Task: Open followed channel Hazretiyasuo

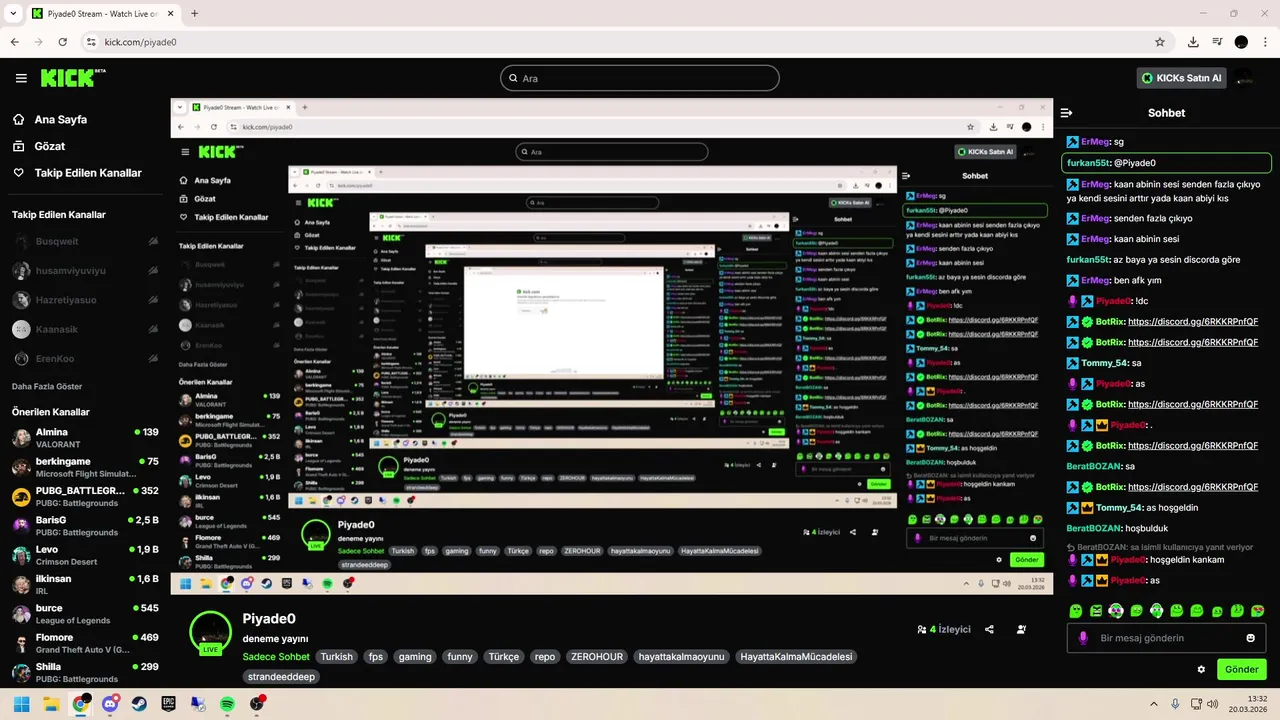Action: point(85,300)
